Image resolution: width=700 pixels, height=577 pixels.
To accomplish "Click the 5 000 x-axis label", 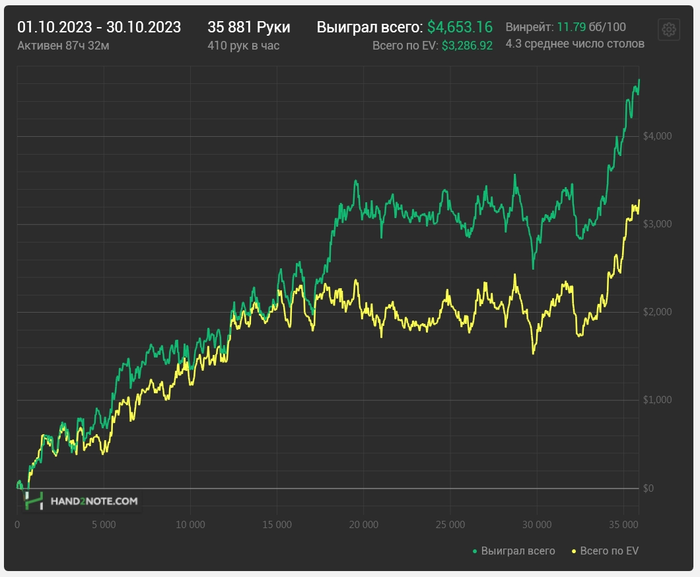I will click(104, 525).
